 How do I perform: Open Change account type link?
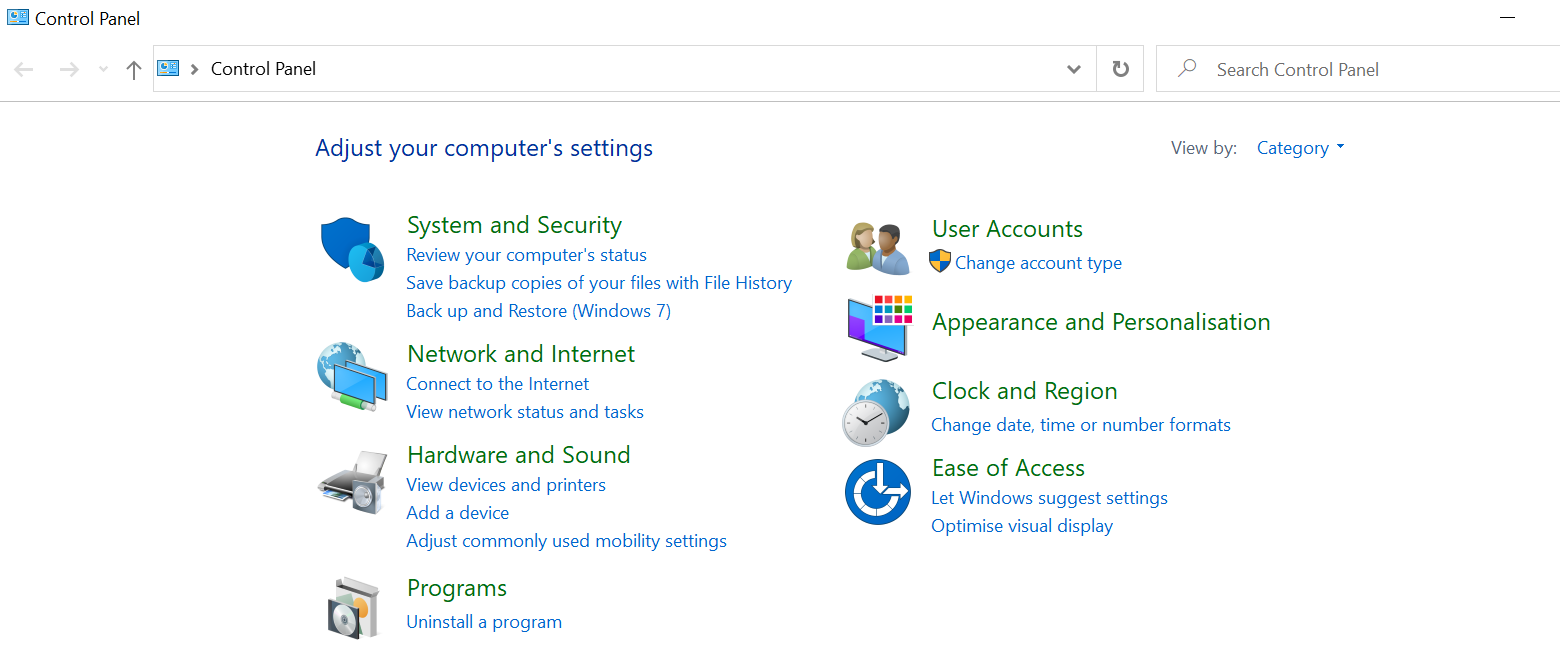pyautogui.click(x=1038, y=263)
